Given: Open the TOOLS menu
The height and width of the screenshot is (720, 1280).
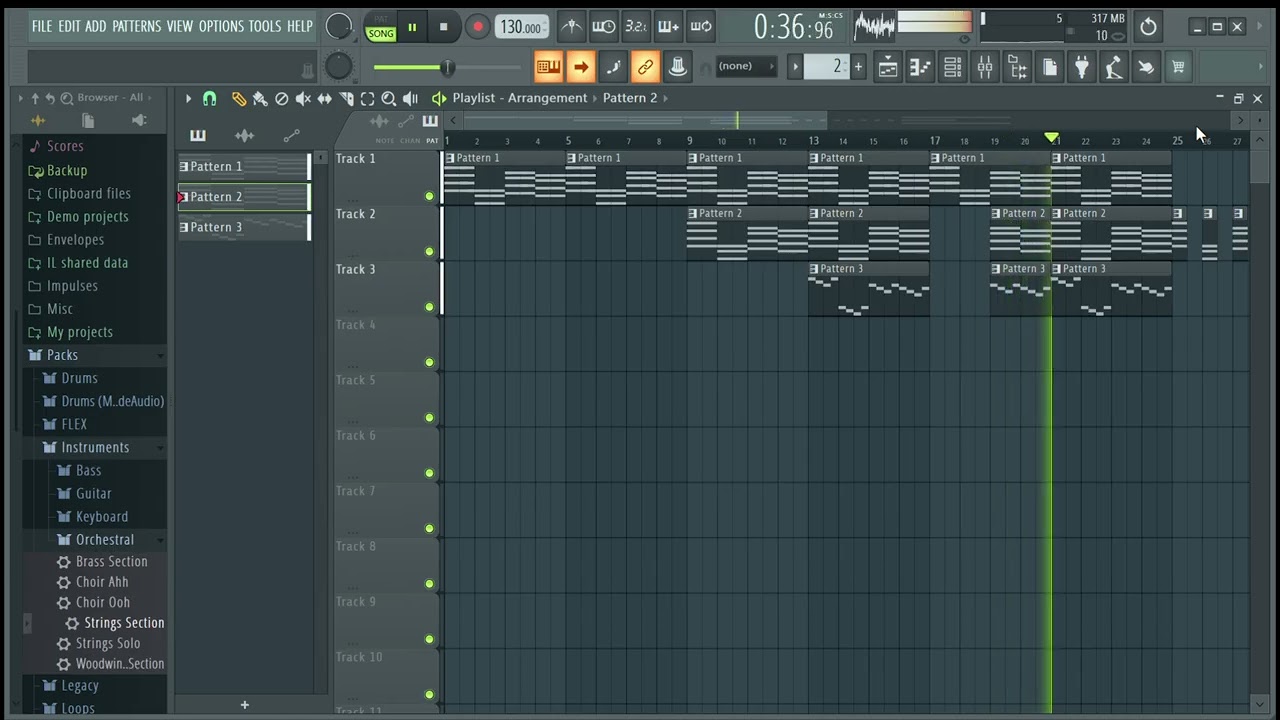Looking at the screenshot, I should pyautogui.click(x=265, y=26).
